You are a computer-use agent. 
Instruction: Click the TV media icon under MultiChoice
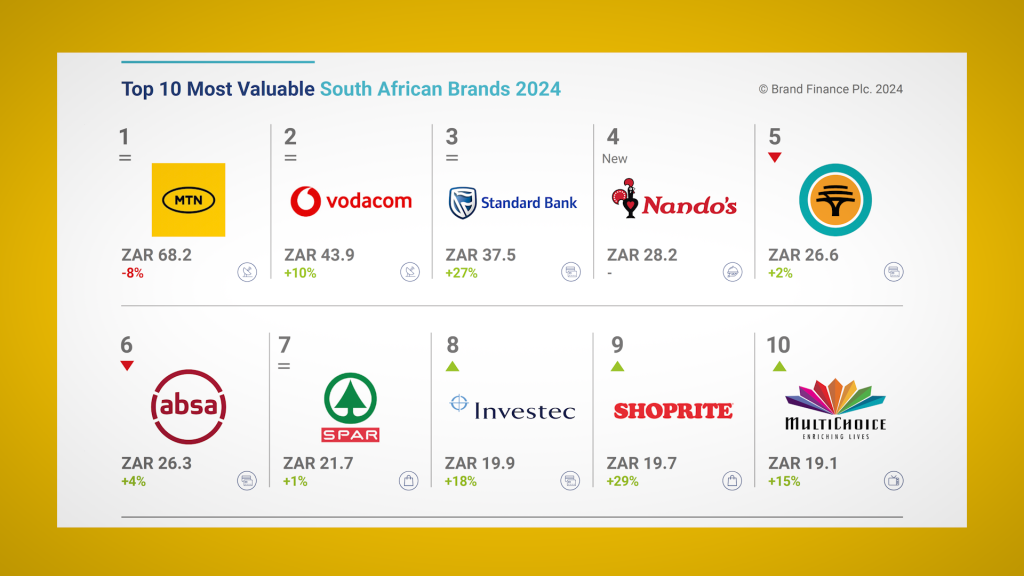[893, 481]
